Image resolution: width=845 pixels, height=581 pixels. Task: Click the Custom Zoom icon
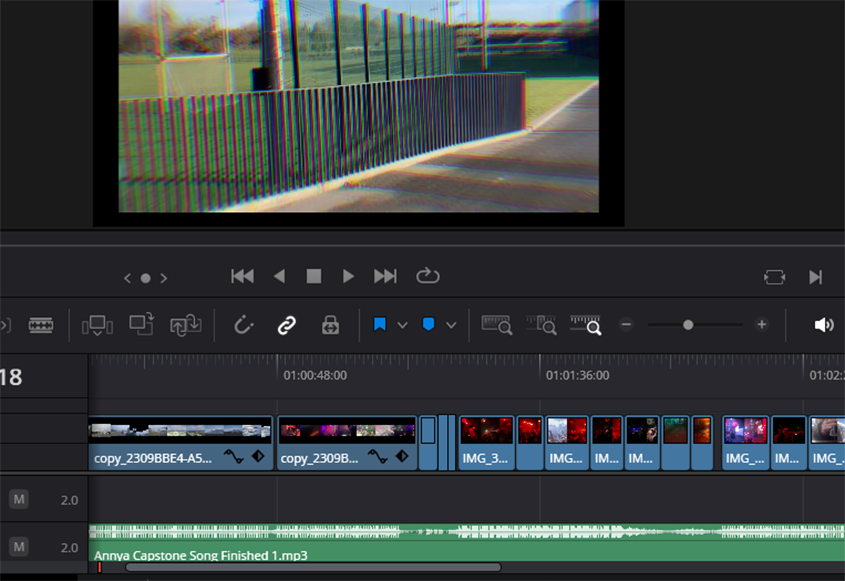click(586, 325)
